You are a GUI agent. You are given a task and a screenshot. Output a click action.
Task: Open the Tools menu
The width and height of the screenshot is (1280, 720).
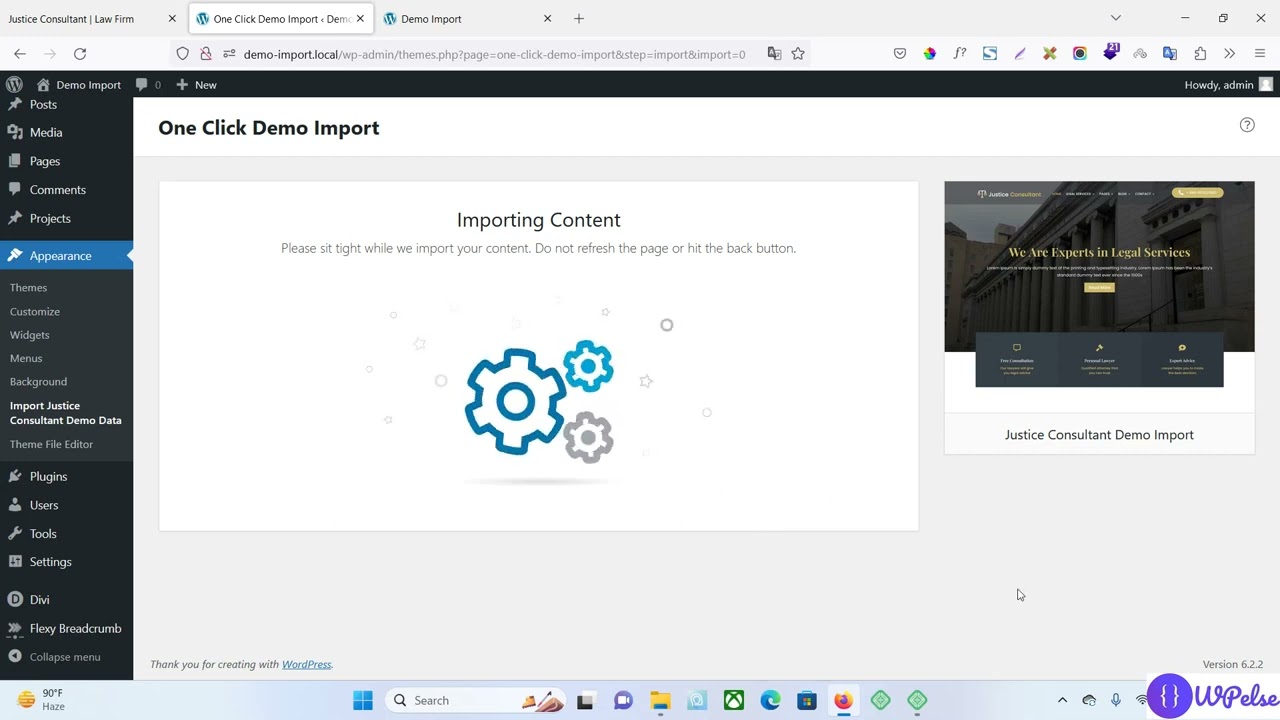point(43,534)
